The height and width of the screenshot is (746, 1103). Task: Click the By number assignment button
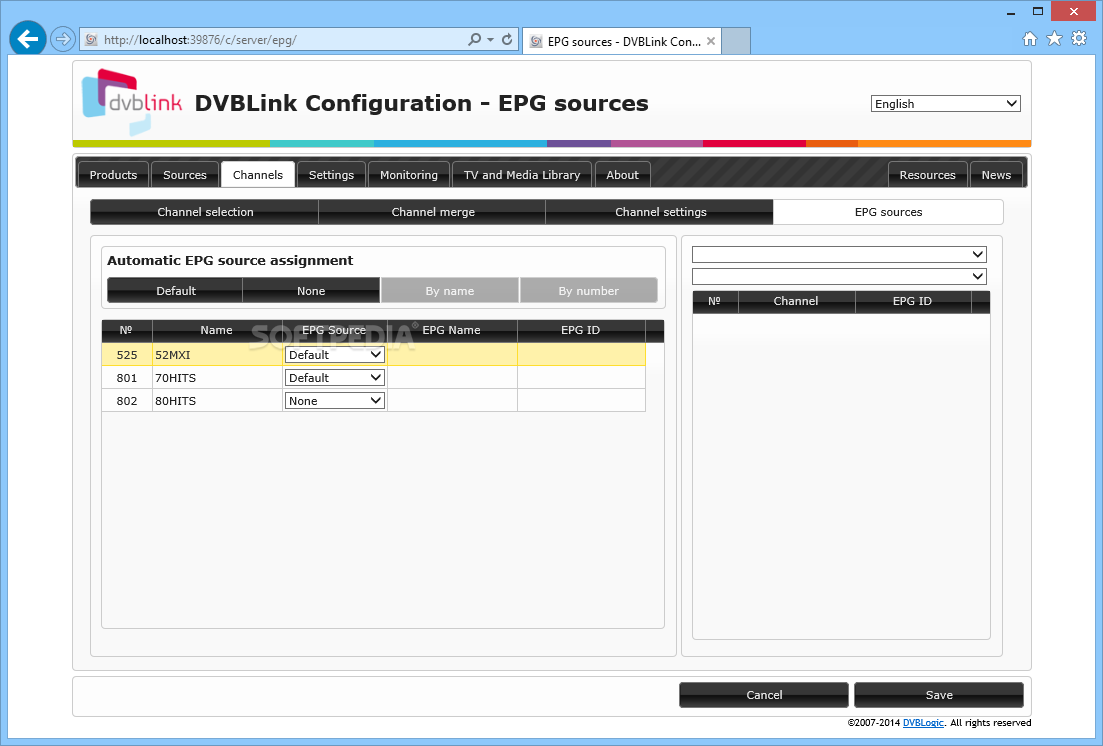pyautogui.click(x=589, y=291)
